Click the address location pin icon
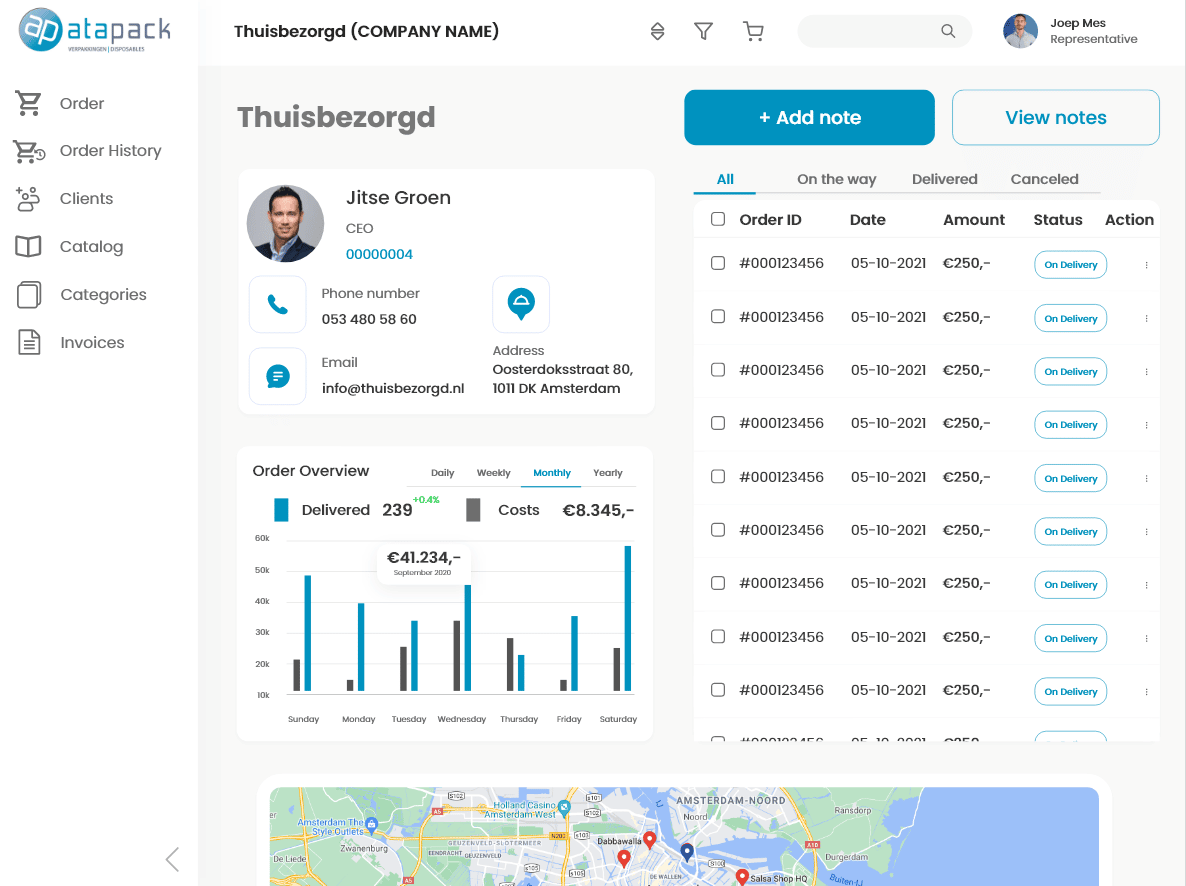Image resolution: width=1186 pixels, height=886 pixels. (520, 304)
